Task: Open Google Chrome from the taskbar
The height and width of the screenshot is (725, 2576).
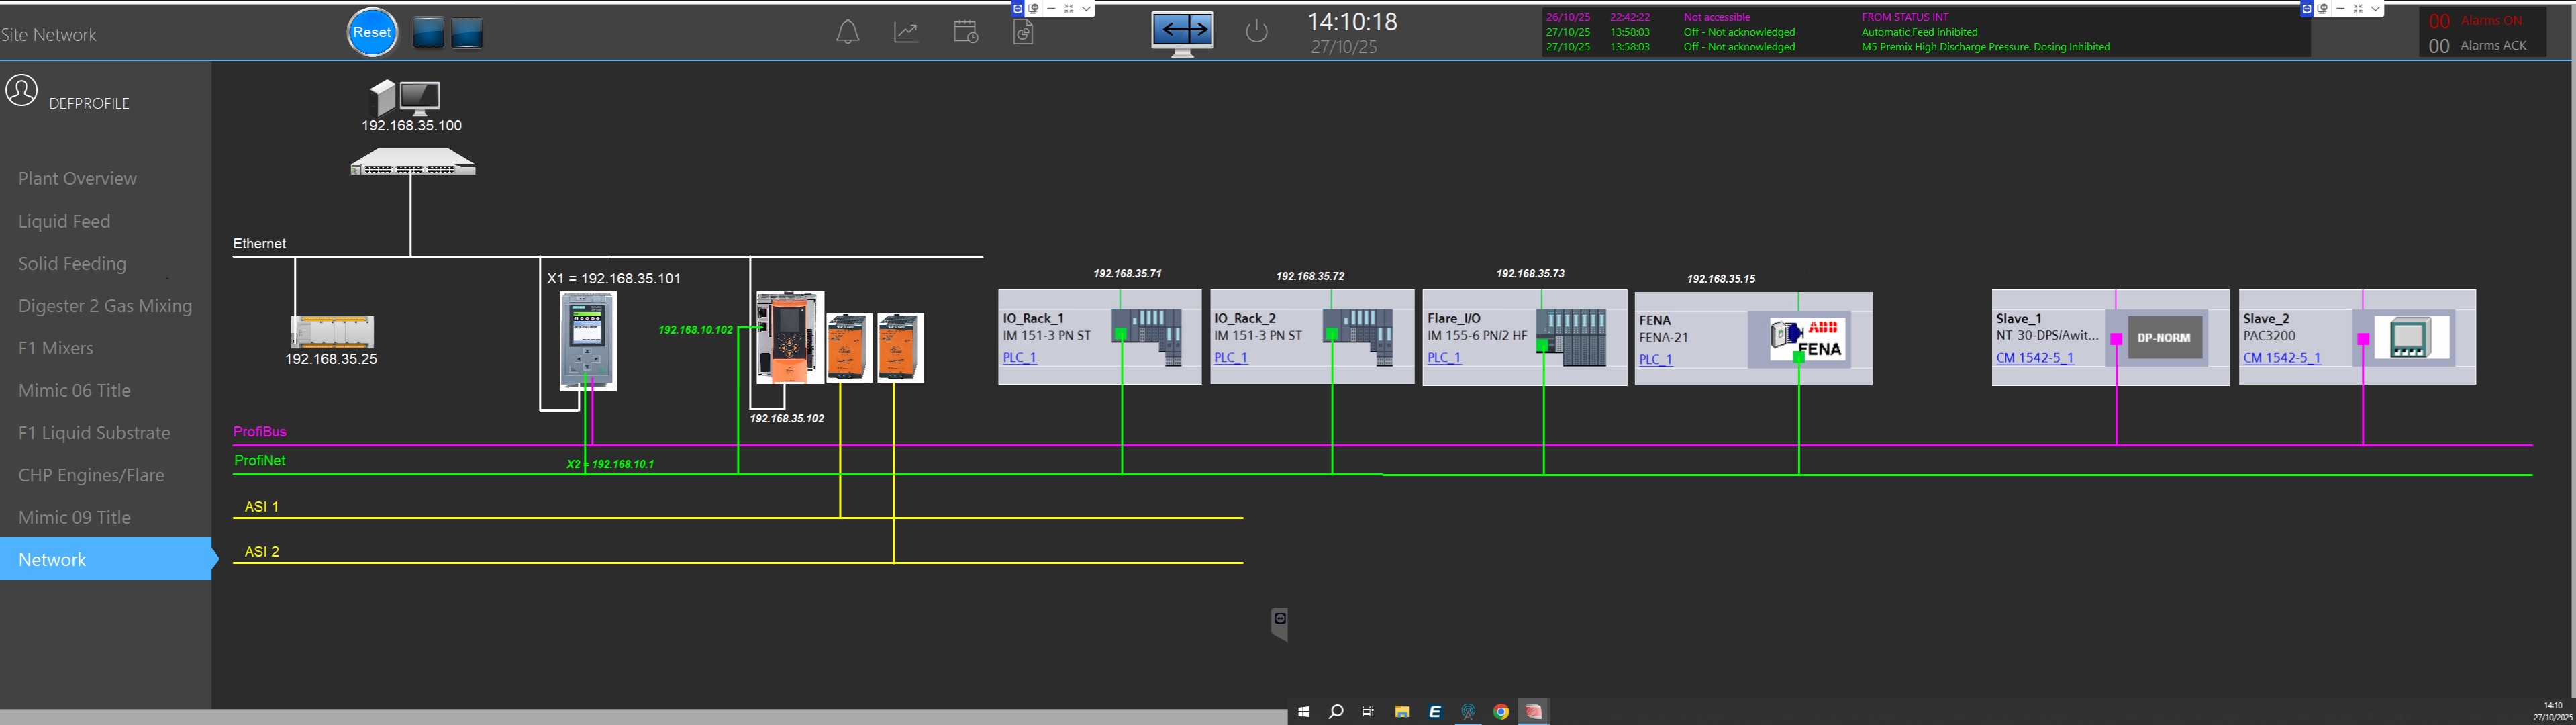Action: point(1500,712)
